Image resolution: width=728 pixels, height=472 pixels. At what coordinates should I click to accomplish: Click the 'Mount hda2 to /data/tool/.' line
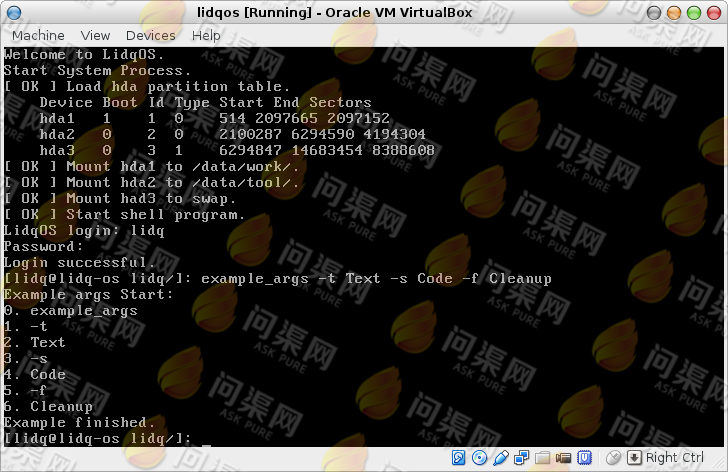coord(151,183)
